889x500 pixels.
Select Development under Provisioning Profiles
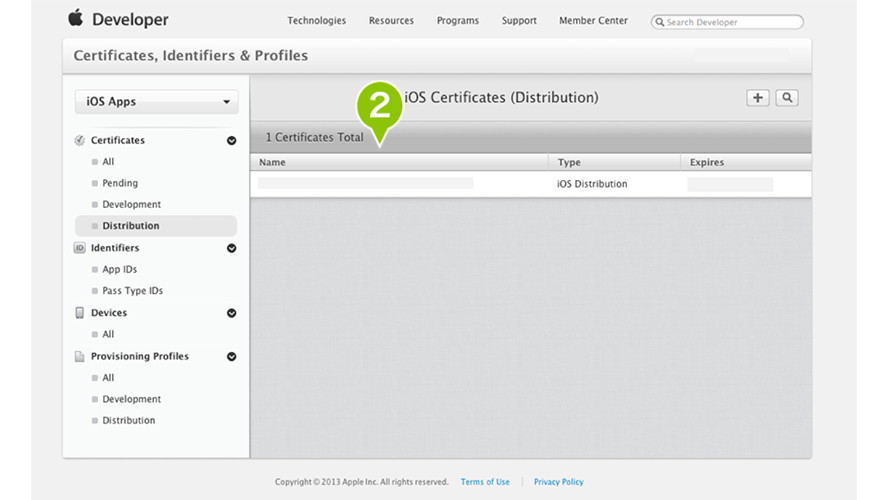pyautogui.click(x=132, y=399)
